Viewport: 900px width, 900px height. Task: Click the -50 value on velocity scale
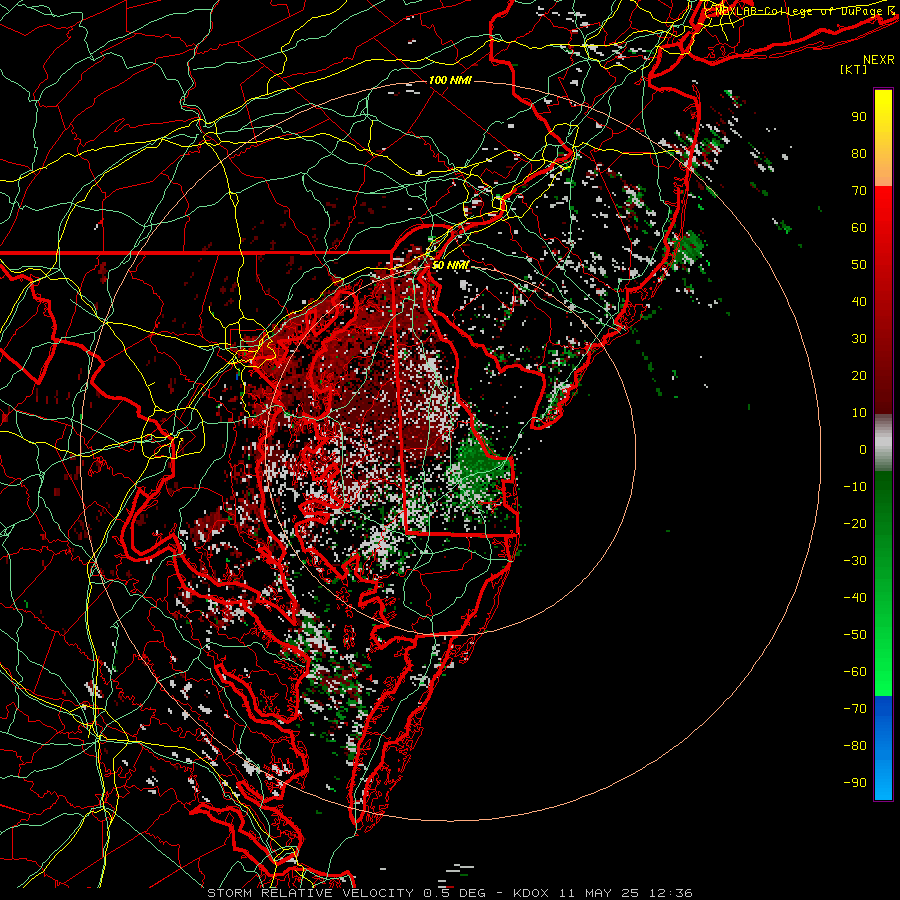point(855,635)
